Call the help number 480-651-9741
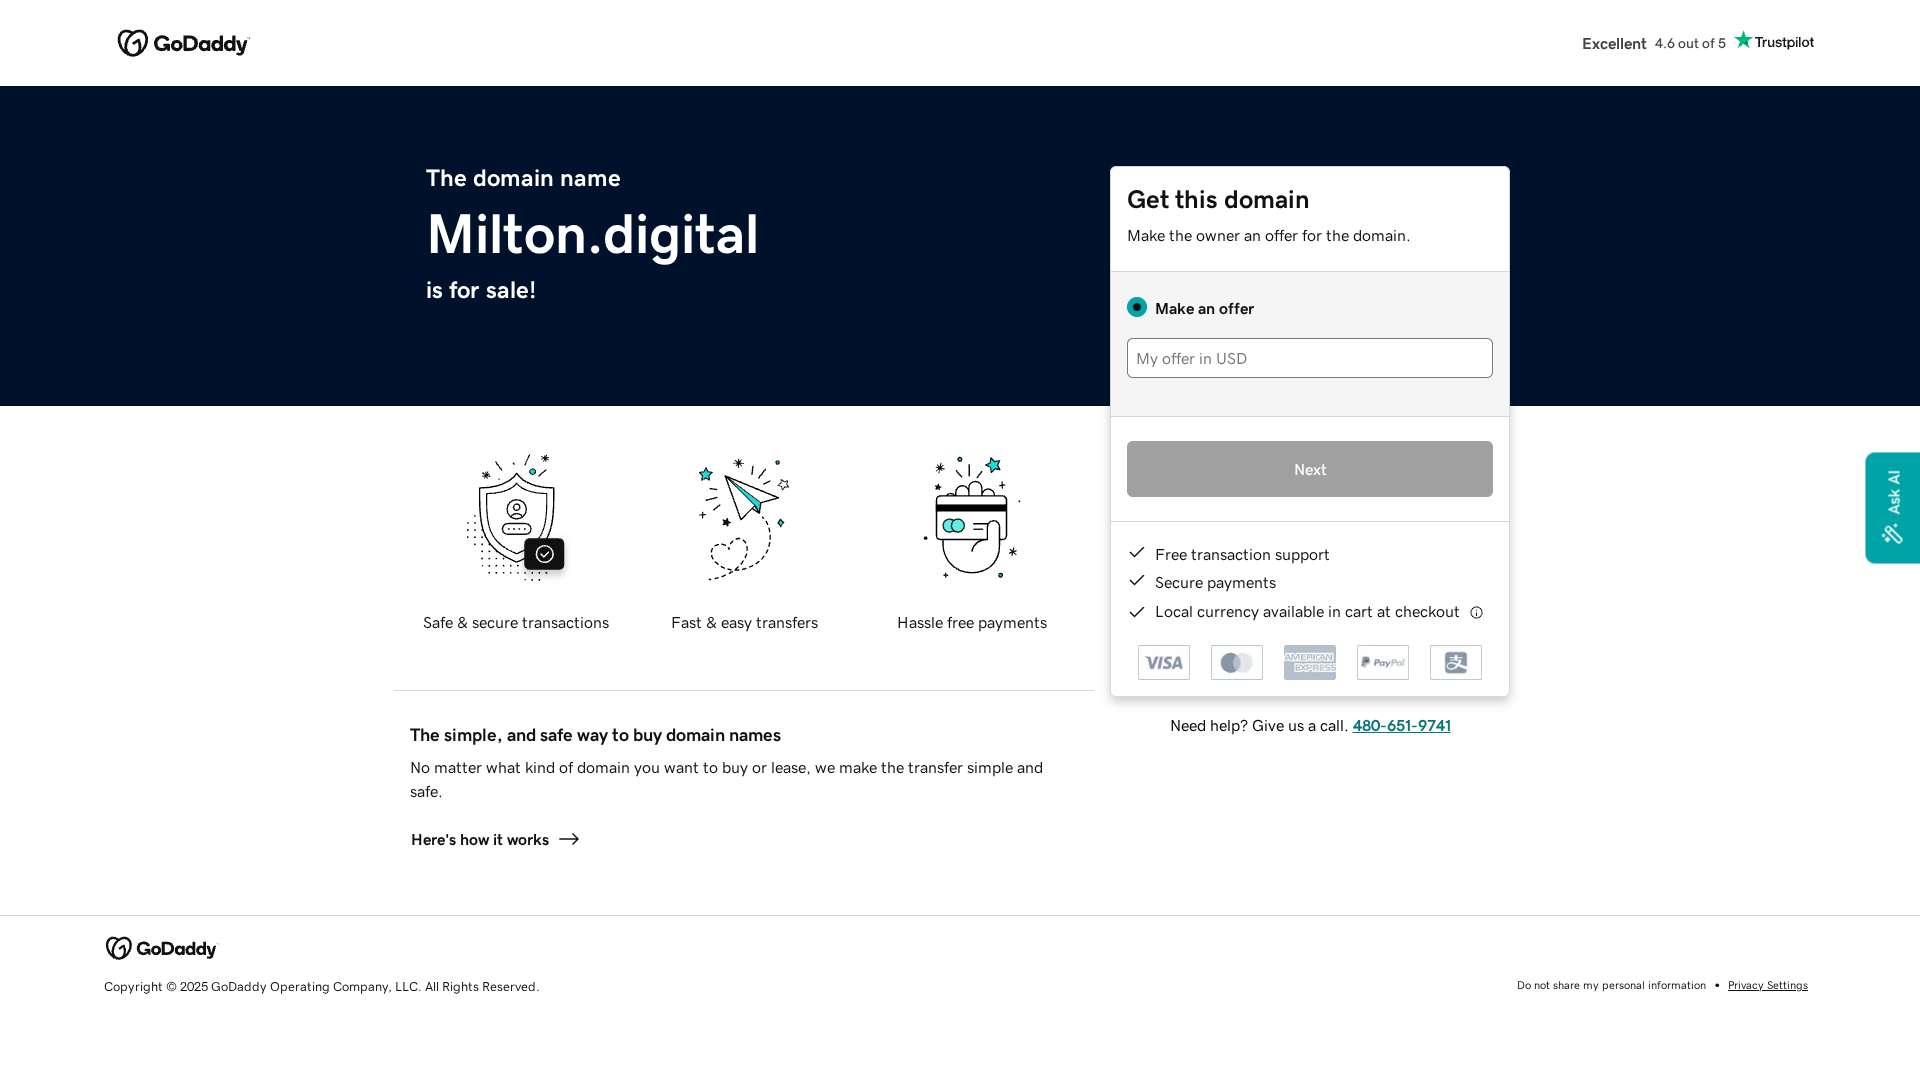1920x1080 pixels. tap(1401, 726)
